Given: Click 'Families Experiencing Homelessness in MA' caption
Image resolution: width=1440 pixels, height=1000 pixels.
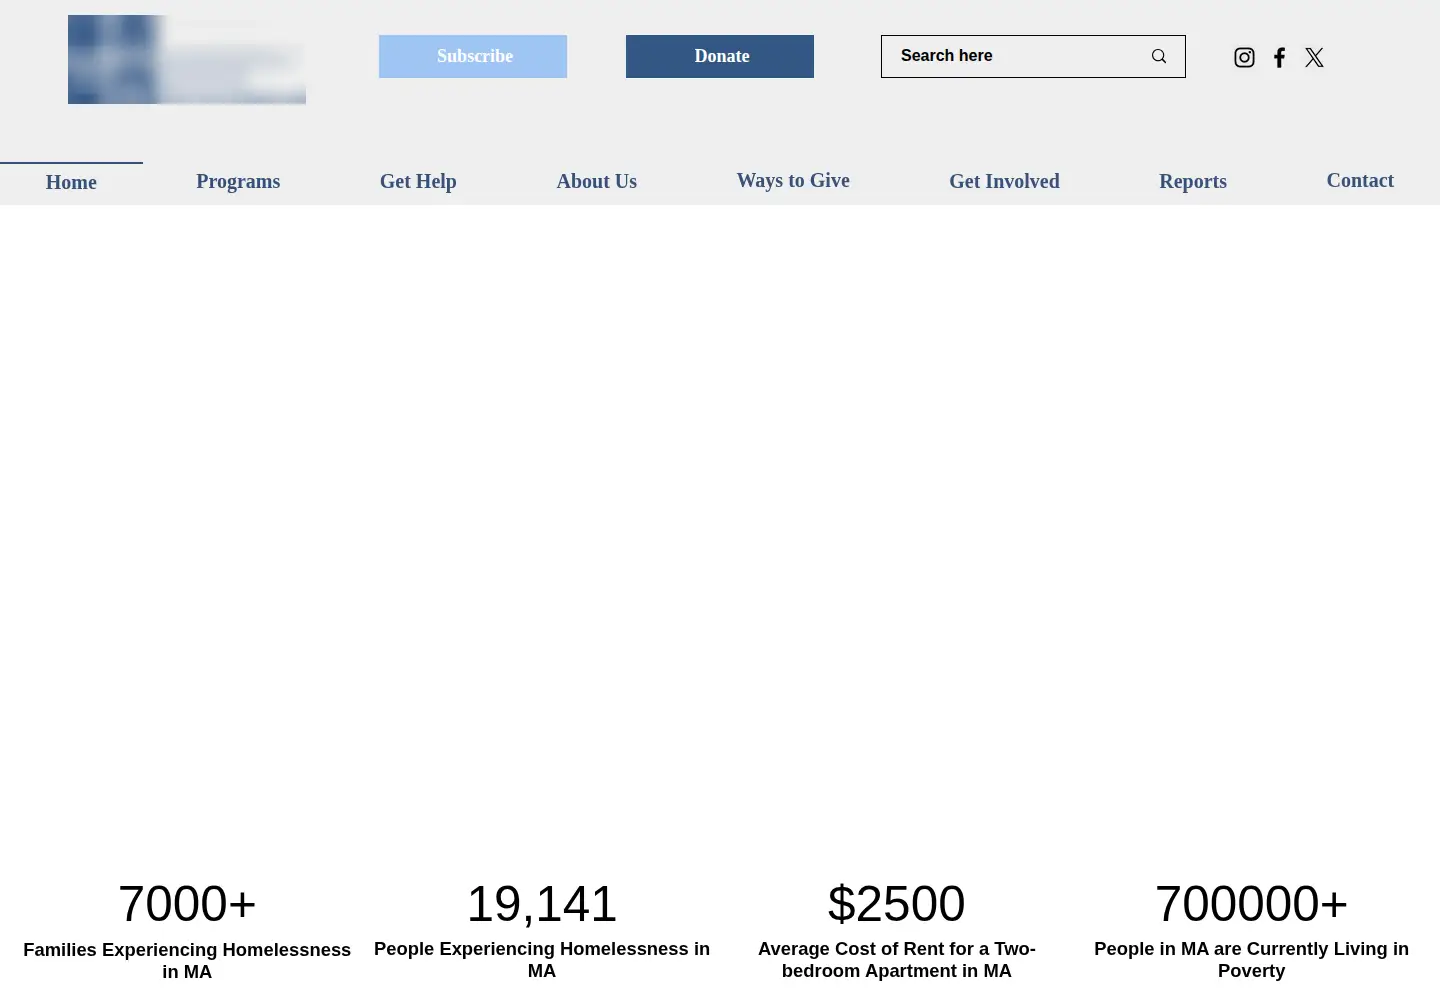Looking at the screenshot, I should [x=187, y=960].
